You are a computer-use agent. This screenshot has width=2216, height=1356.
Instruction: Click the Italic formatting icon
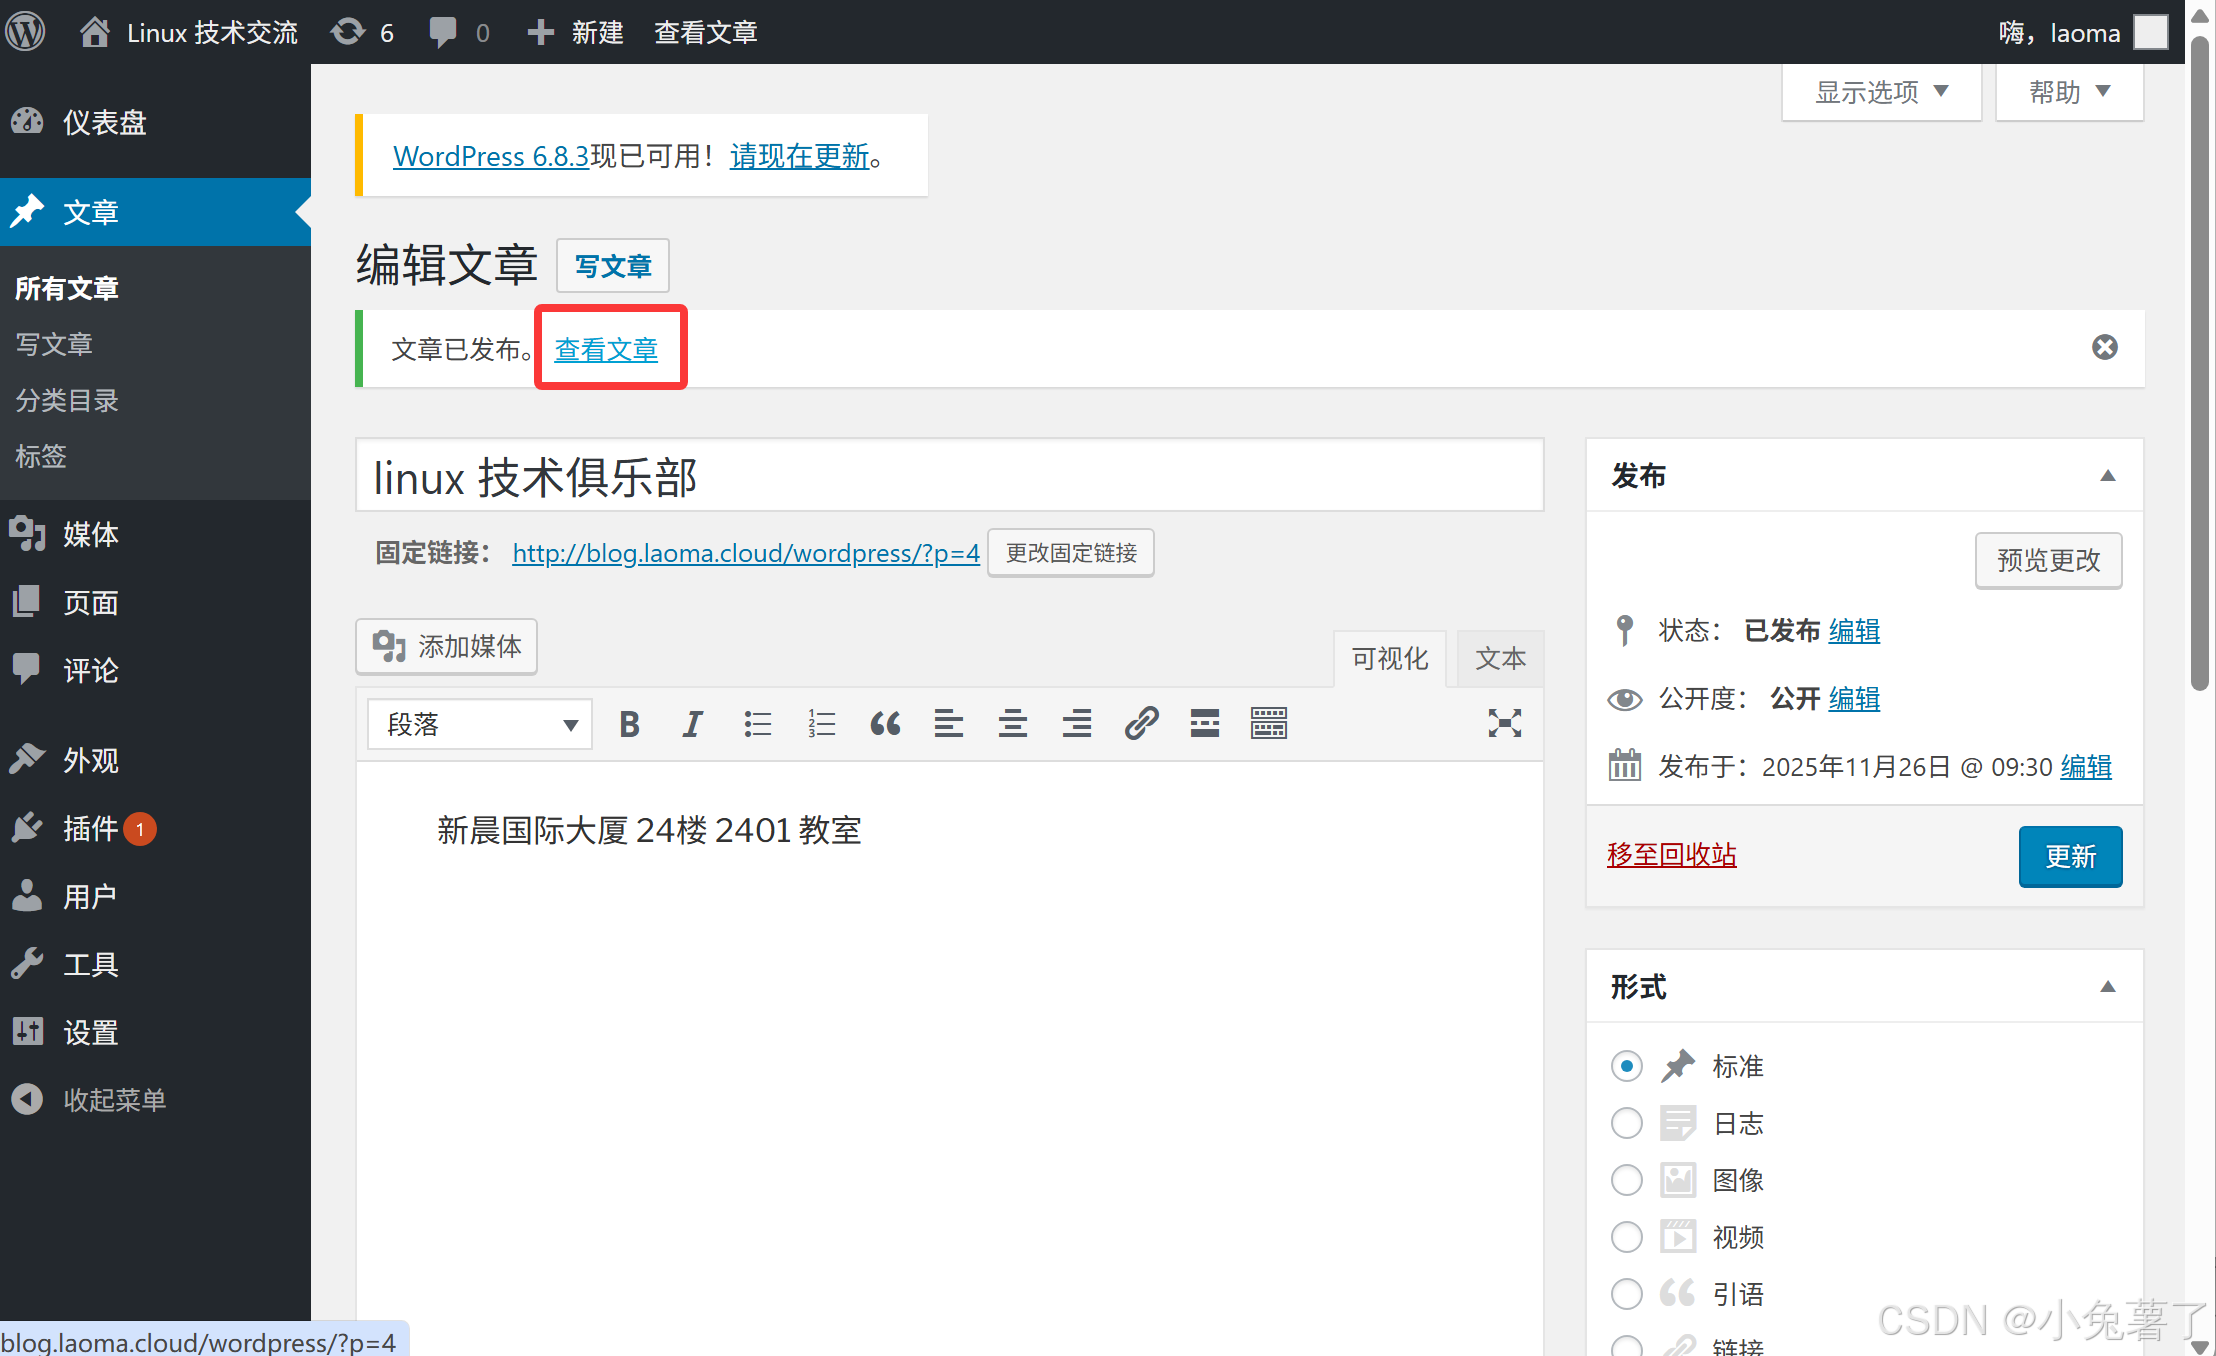(x=692, y=724)
